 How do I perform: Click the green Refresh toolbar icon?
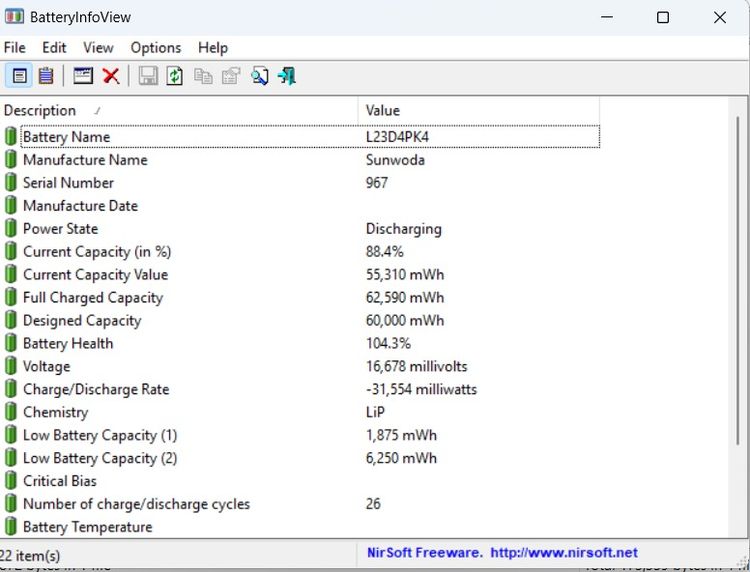pyautogui.click(x=175, y=76)
